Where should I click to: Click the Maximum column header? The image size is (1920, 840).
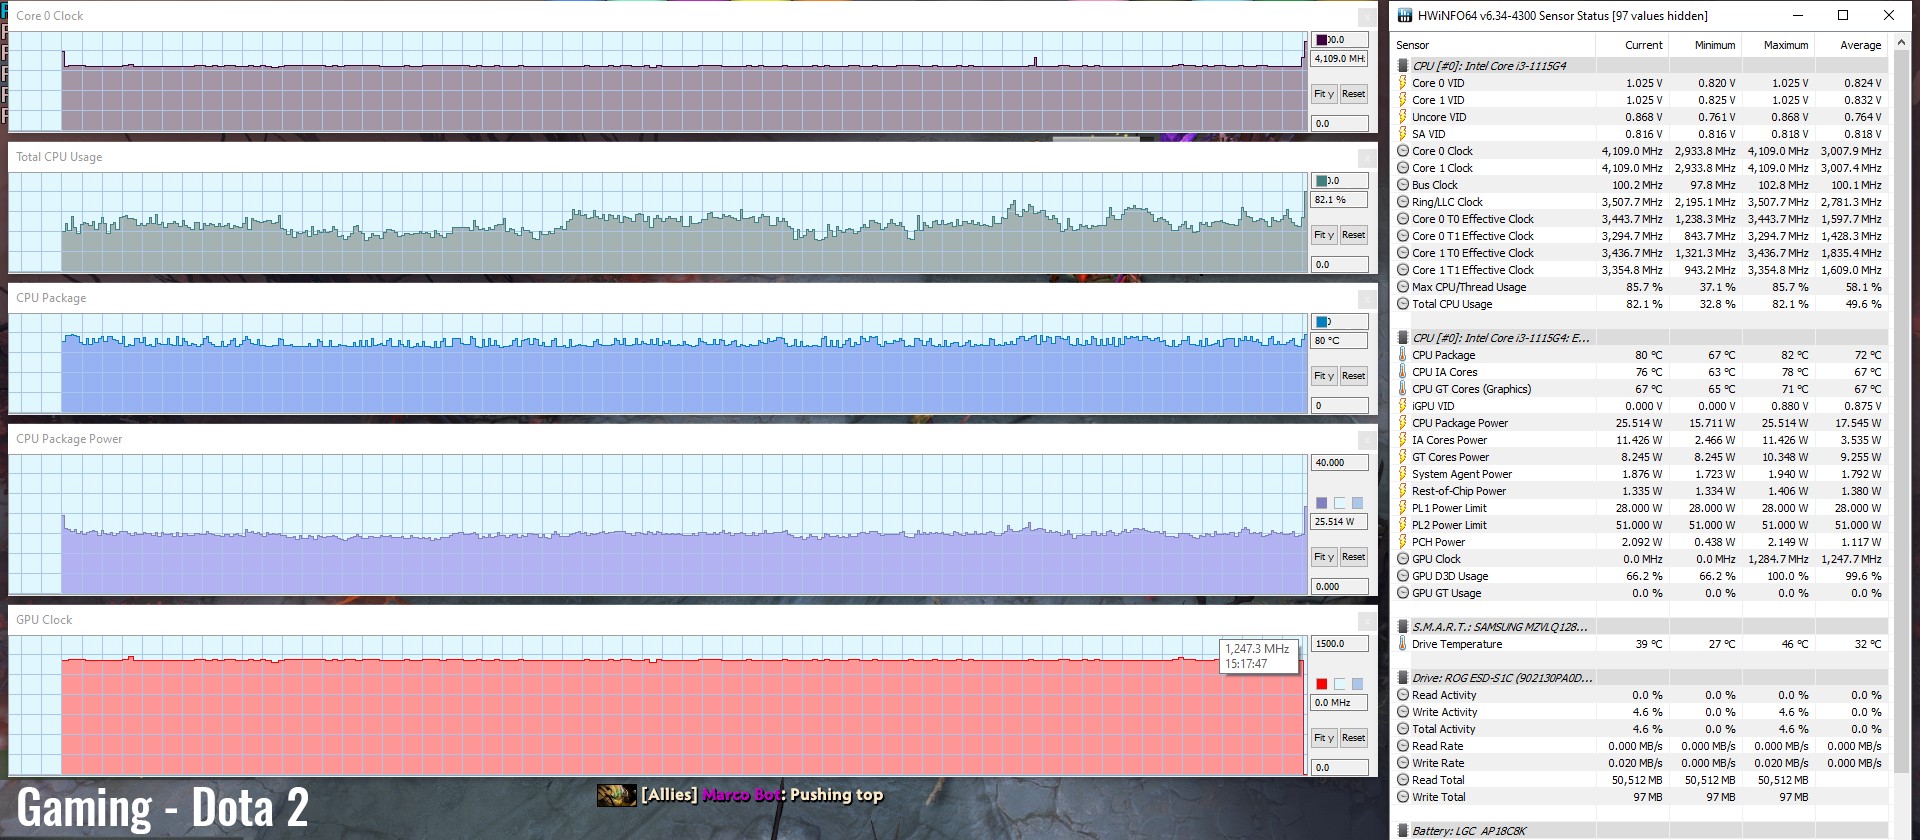[1785, 45]
